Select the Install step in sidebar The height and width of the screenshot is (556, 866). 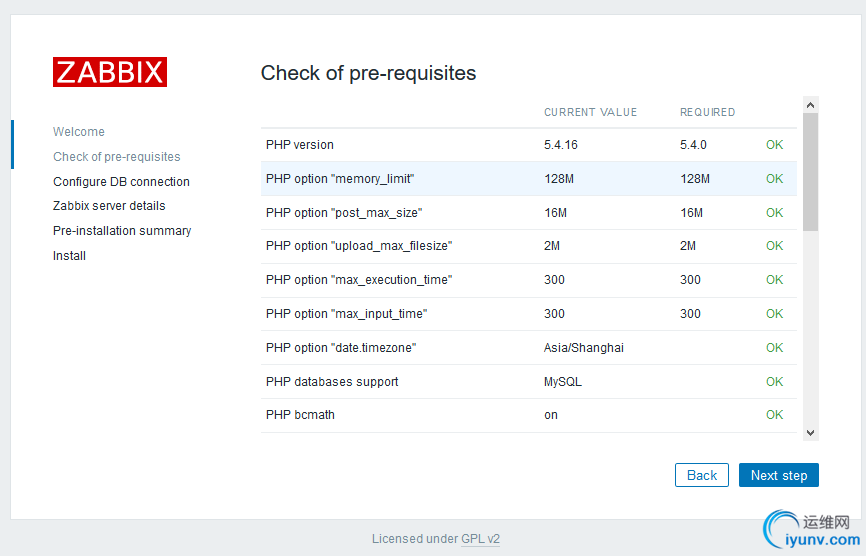point(70,256)
